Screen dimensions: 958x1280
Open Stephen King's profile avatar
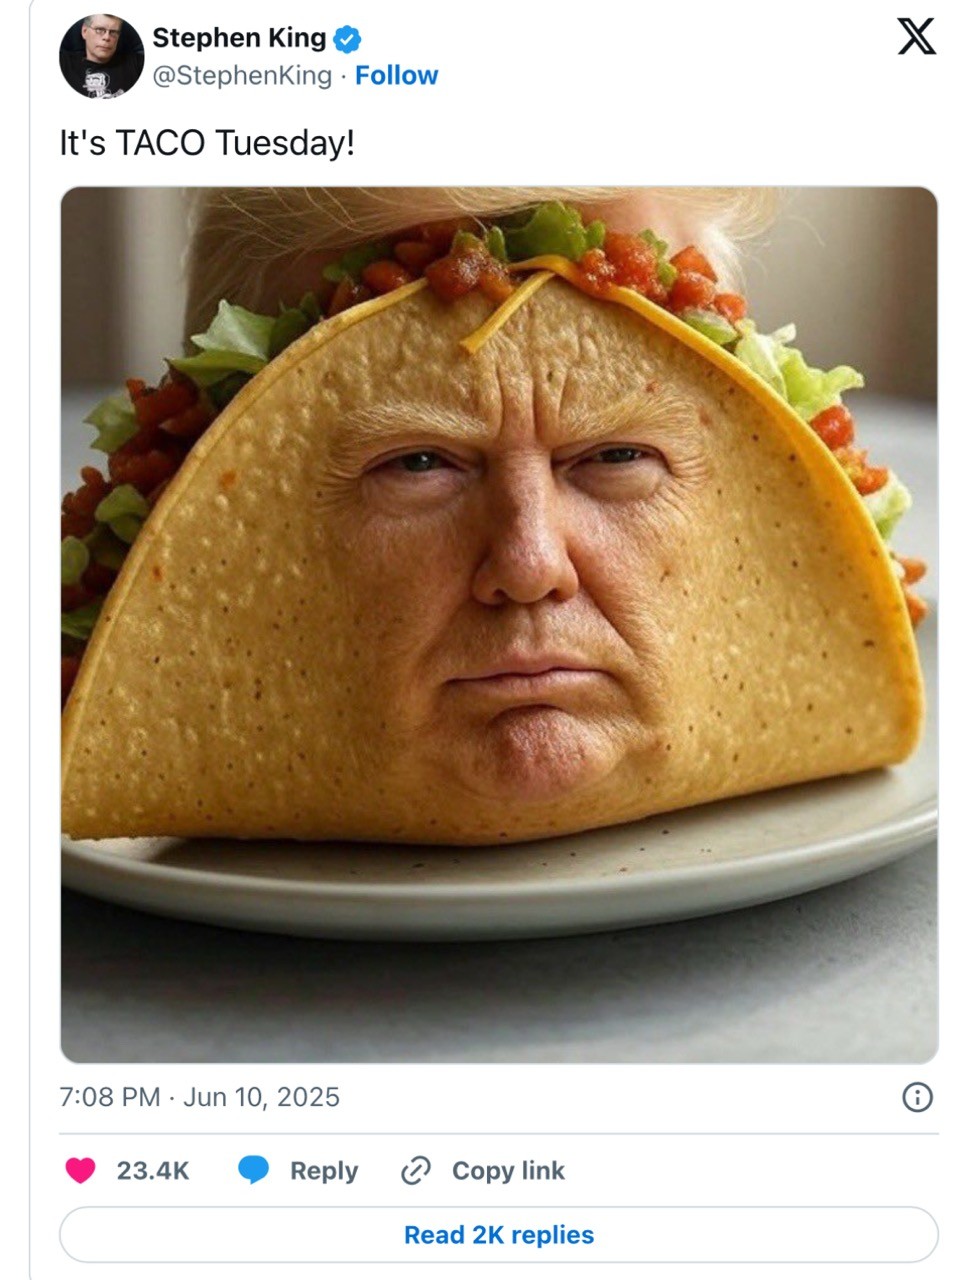(x=101, y=56)
